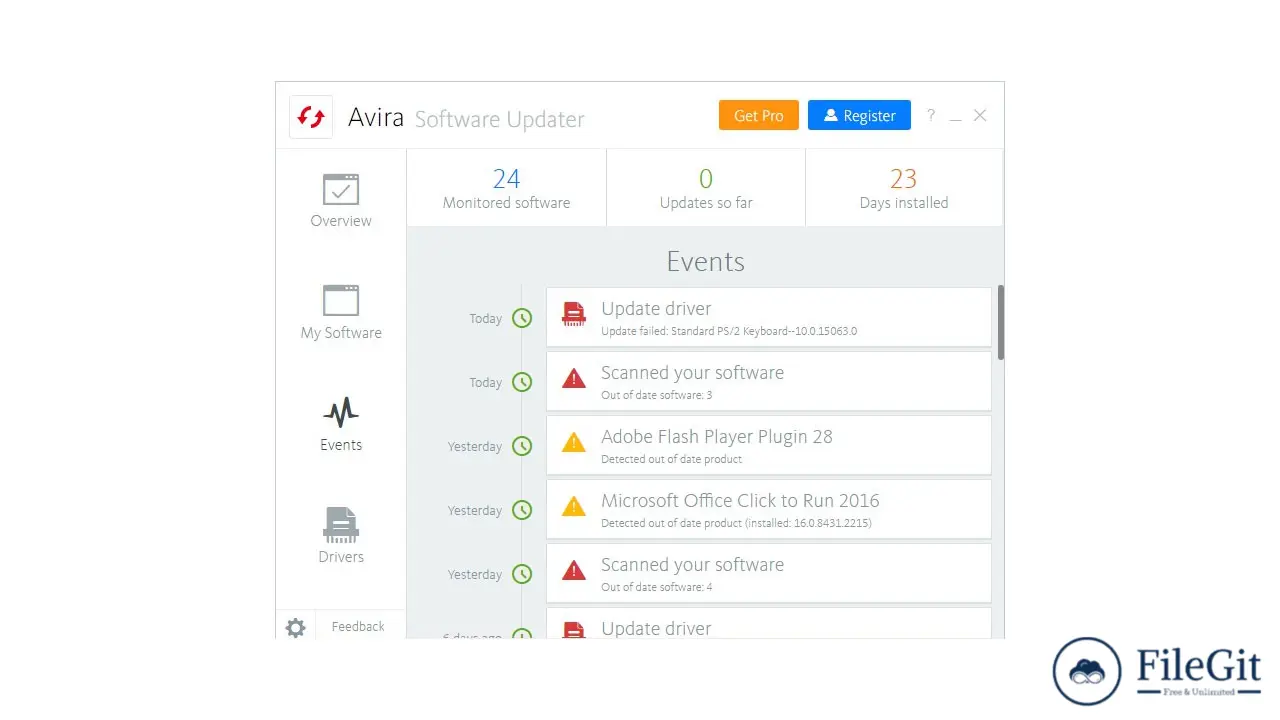1280x720 pixels.
Task: Open the Adobe Flash Player Plugin 28 event
Action: 769,445
